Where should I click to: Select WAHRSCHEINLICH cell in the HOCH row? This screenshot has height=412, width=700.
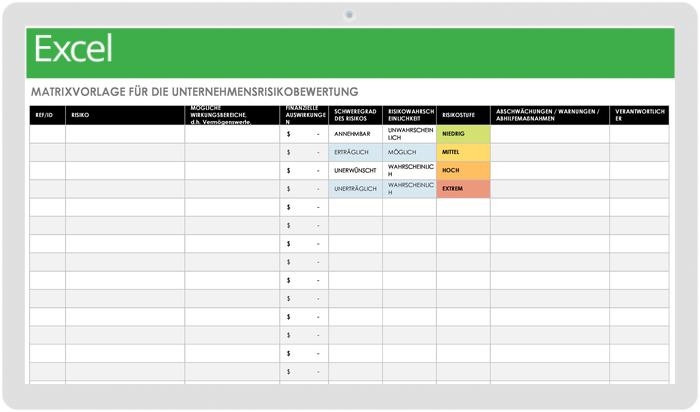pos(409,171)
